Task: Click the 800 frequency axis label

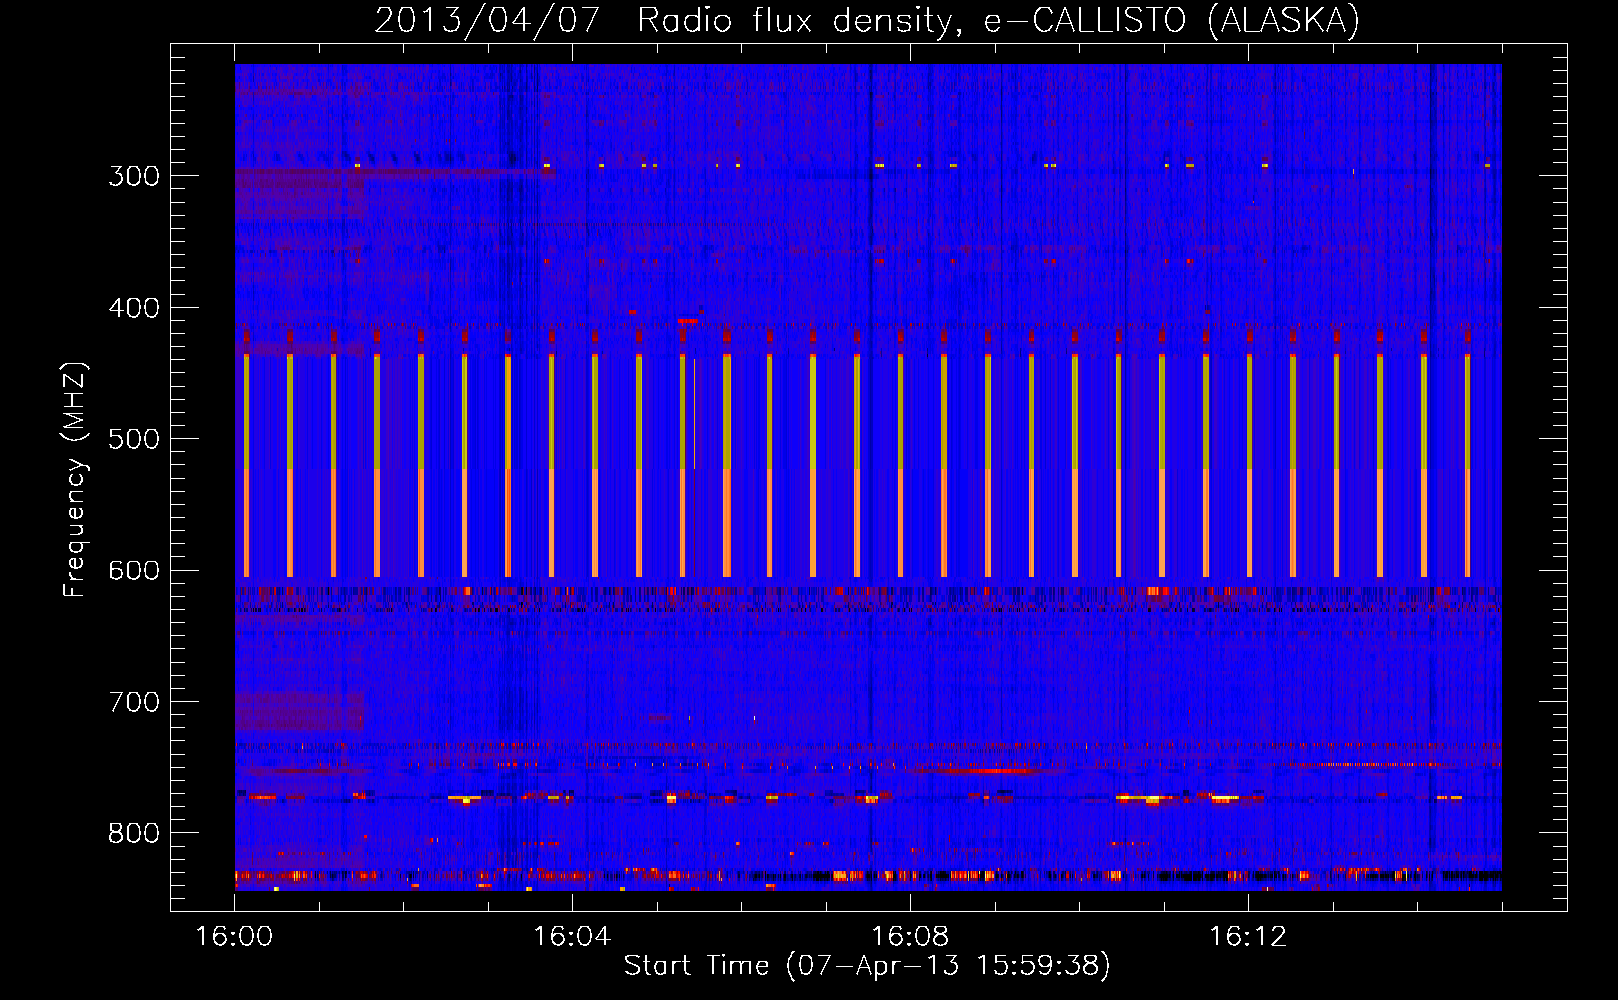Action: point(134,834)
